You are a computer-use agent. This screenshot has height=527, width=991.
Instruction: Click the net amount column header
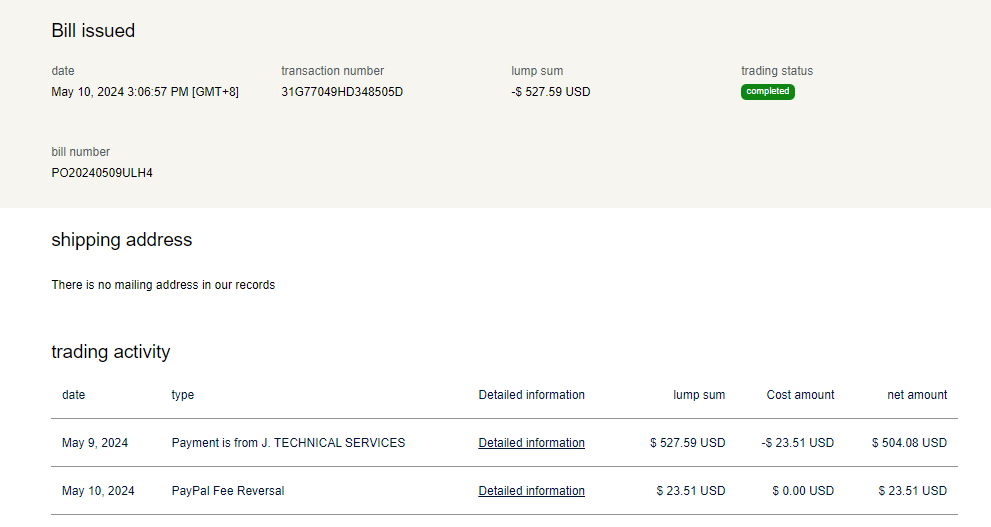917,395
